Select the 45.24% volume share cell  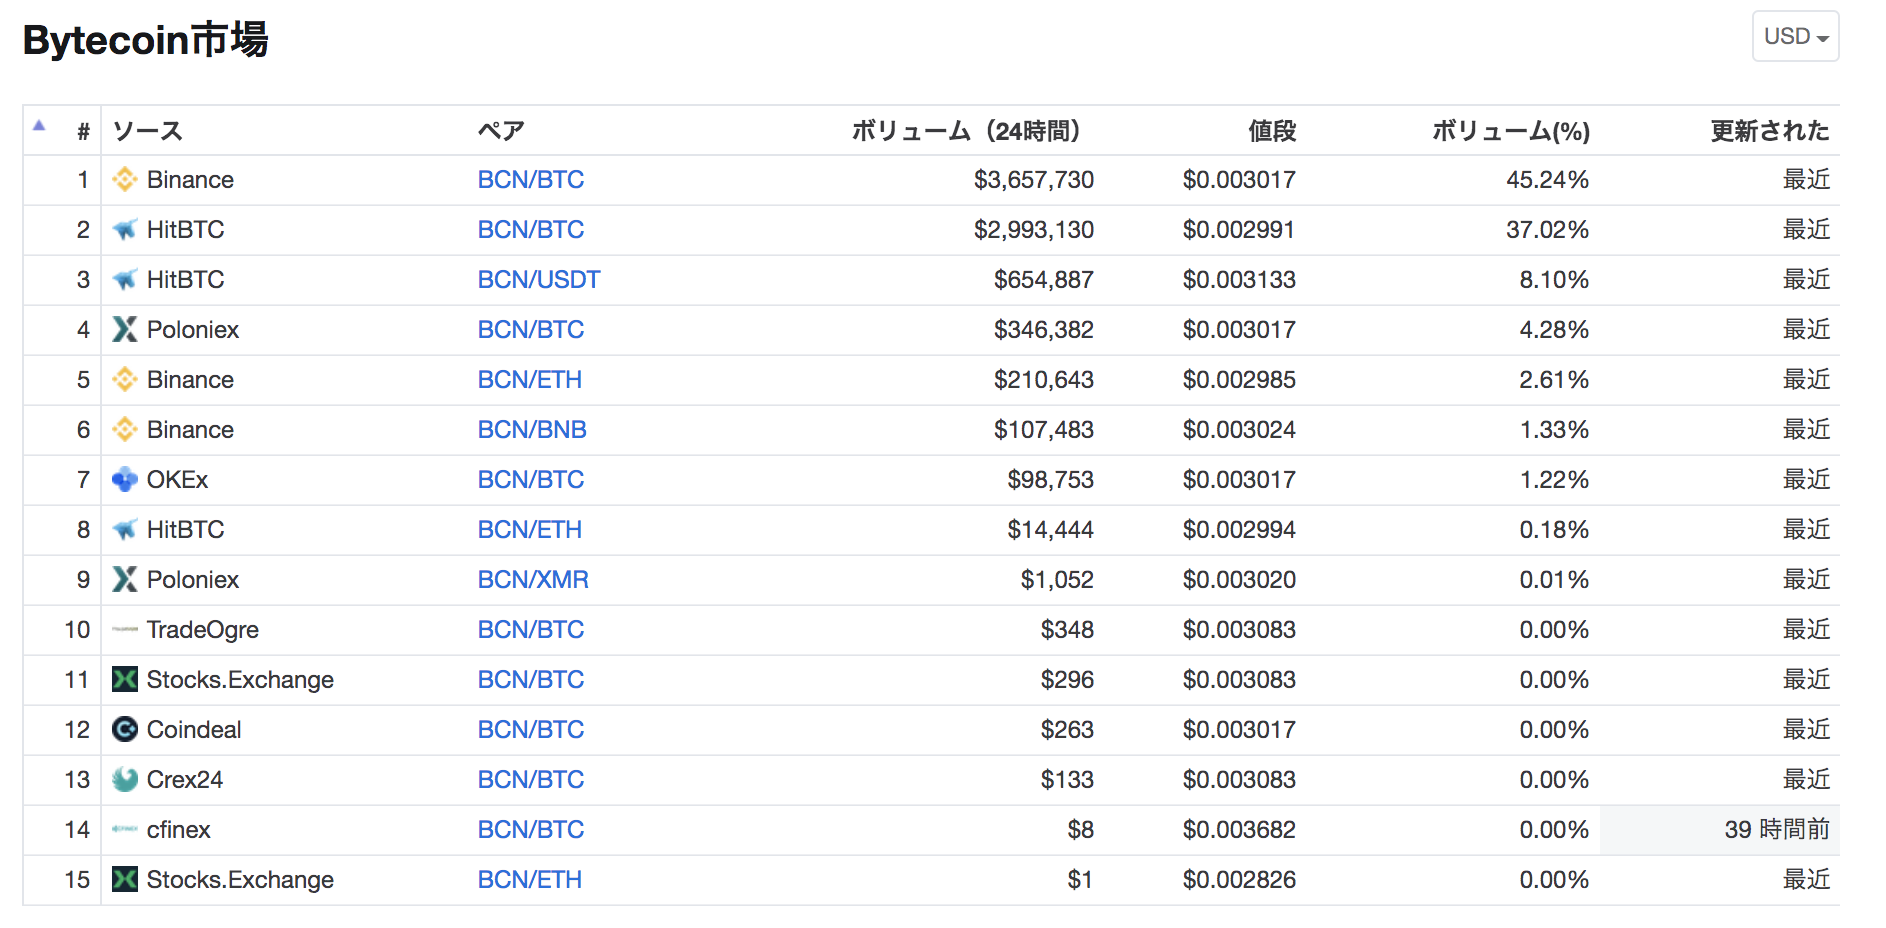click(1548, 180)
